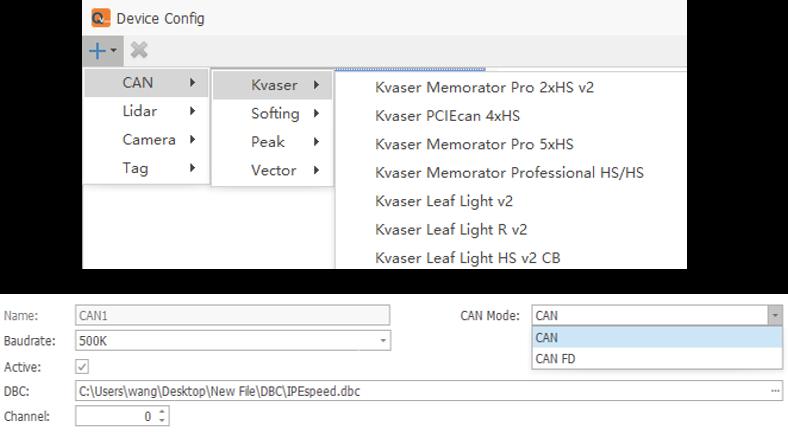This screenshot has width=788, height=441.
Task: Choose Kvaser PCIEcan 4xHS device
Action: (x=447, y=116)
